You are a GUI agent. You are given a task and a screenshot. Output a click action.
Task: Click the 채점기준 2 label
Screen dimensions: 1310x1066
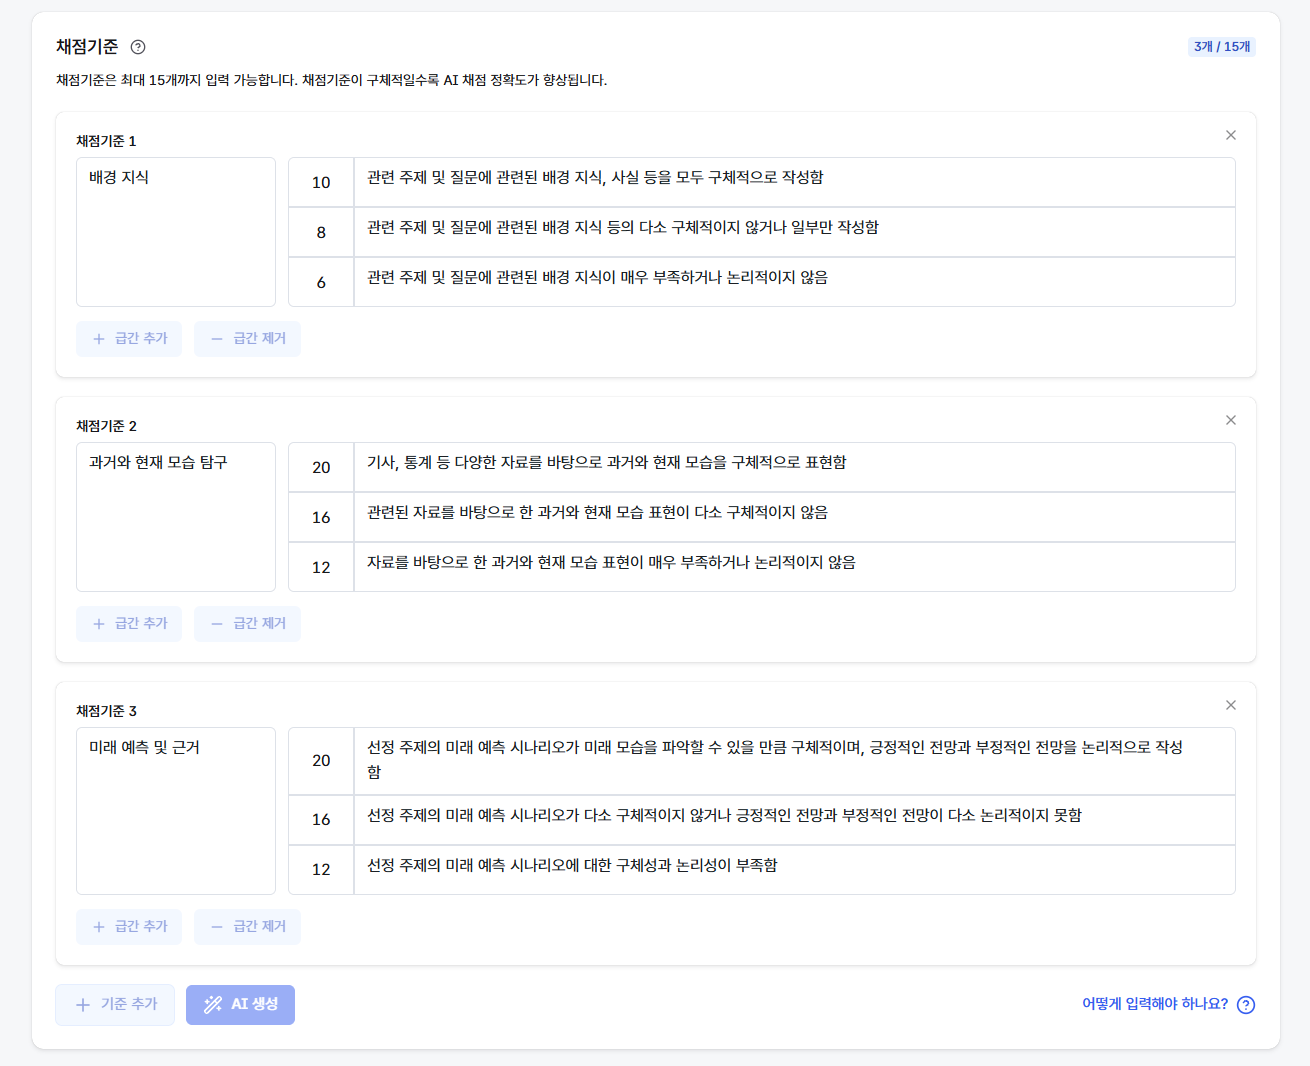106,426
